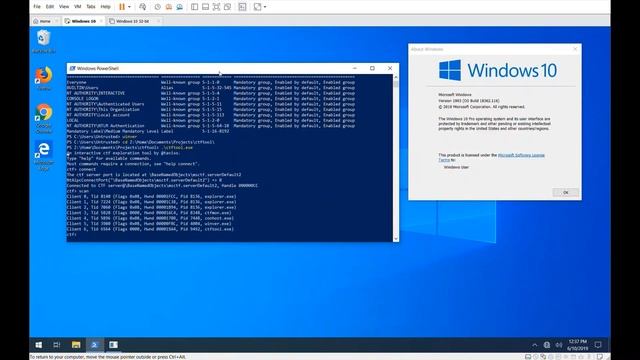Image resolution: width=640 pixels, height=360 pixels.
Task: Pause the VM with the orange pause button
Action: pos(122,7)
